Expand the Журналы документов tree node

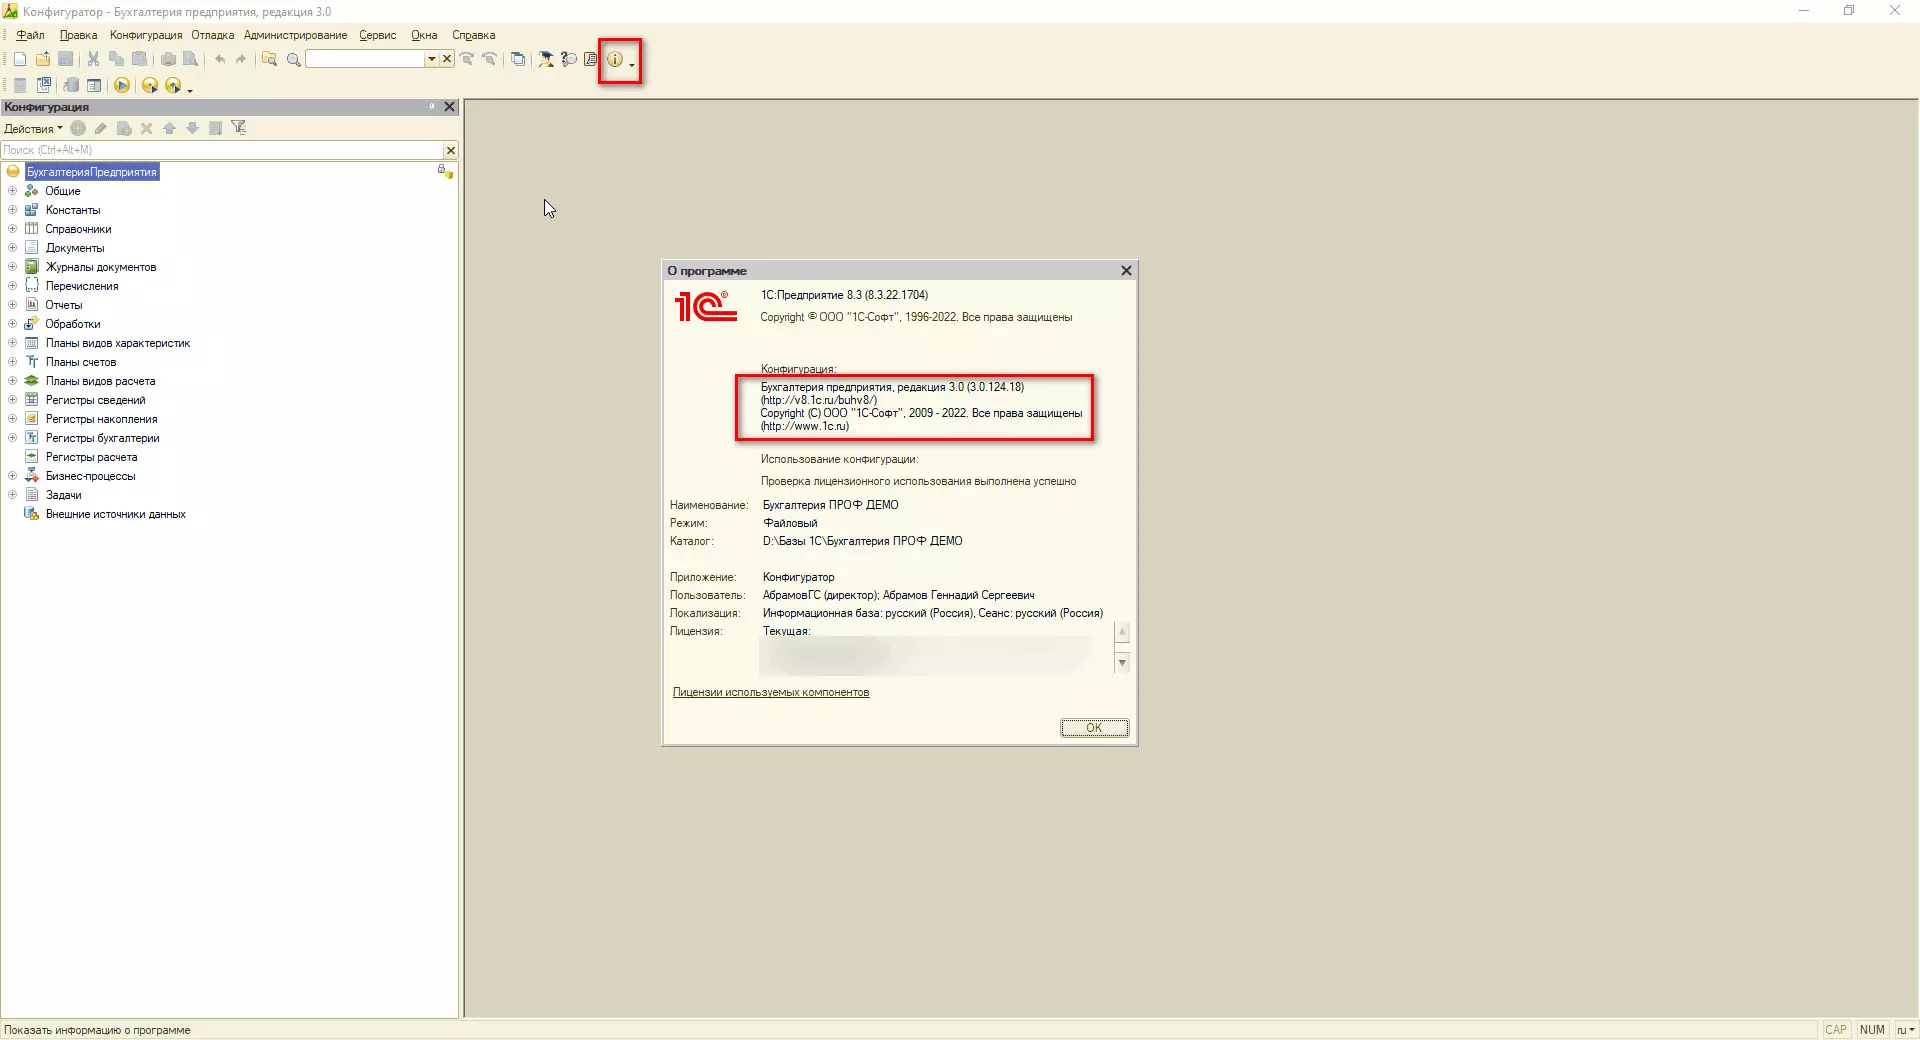pyautogui.click(x=13, y=267)
